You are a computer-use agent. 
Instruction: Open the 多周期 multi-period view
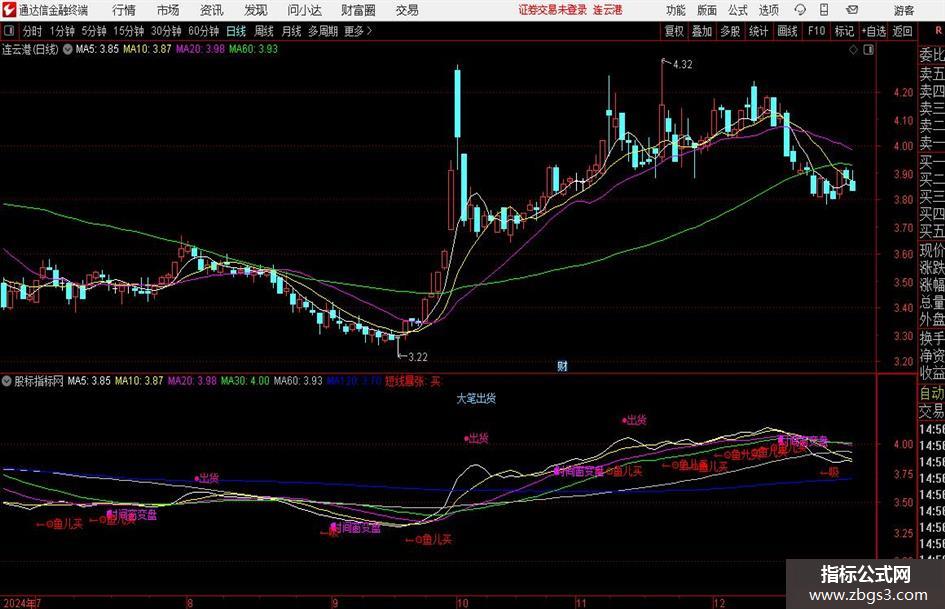click(x=323, y=31)
